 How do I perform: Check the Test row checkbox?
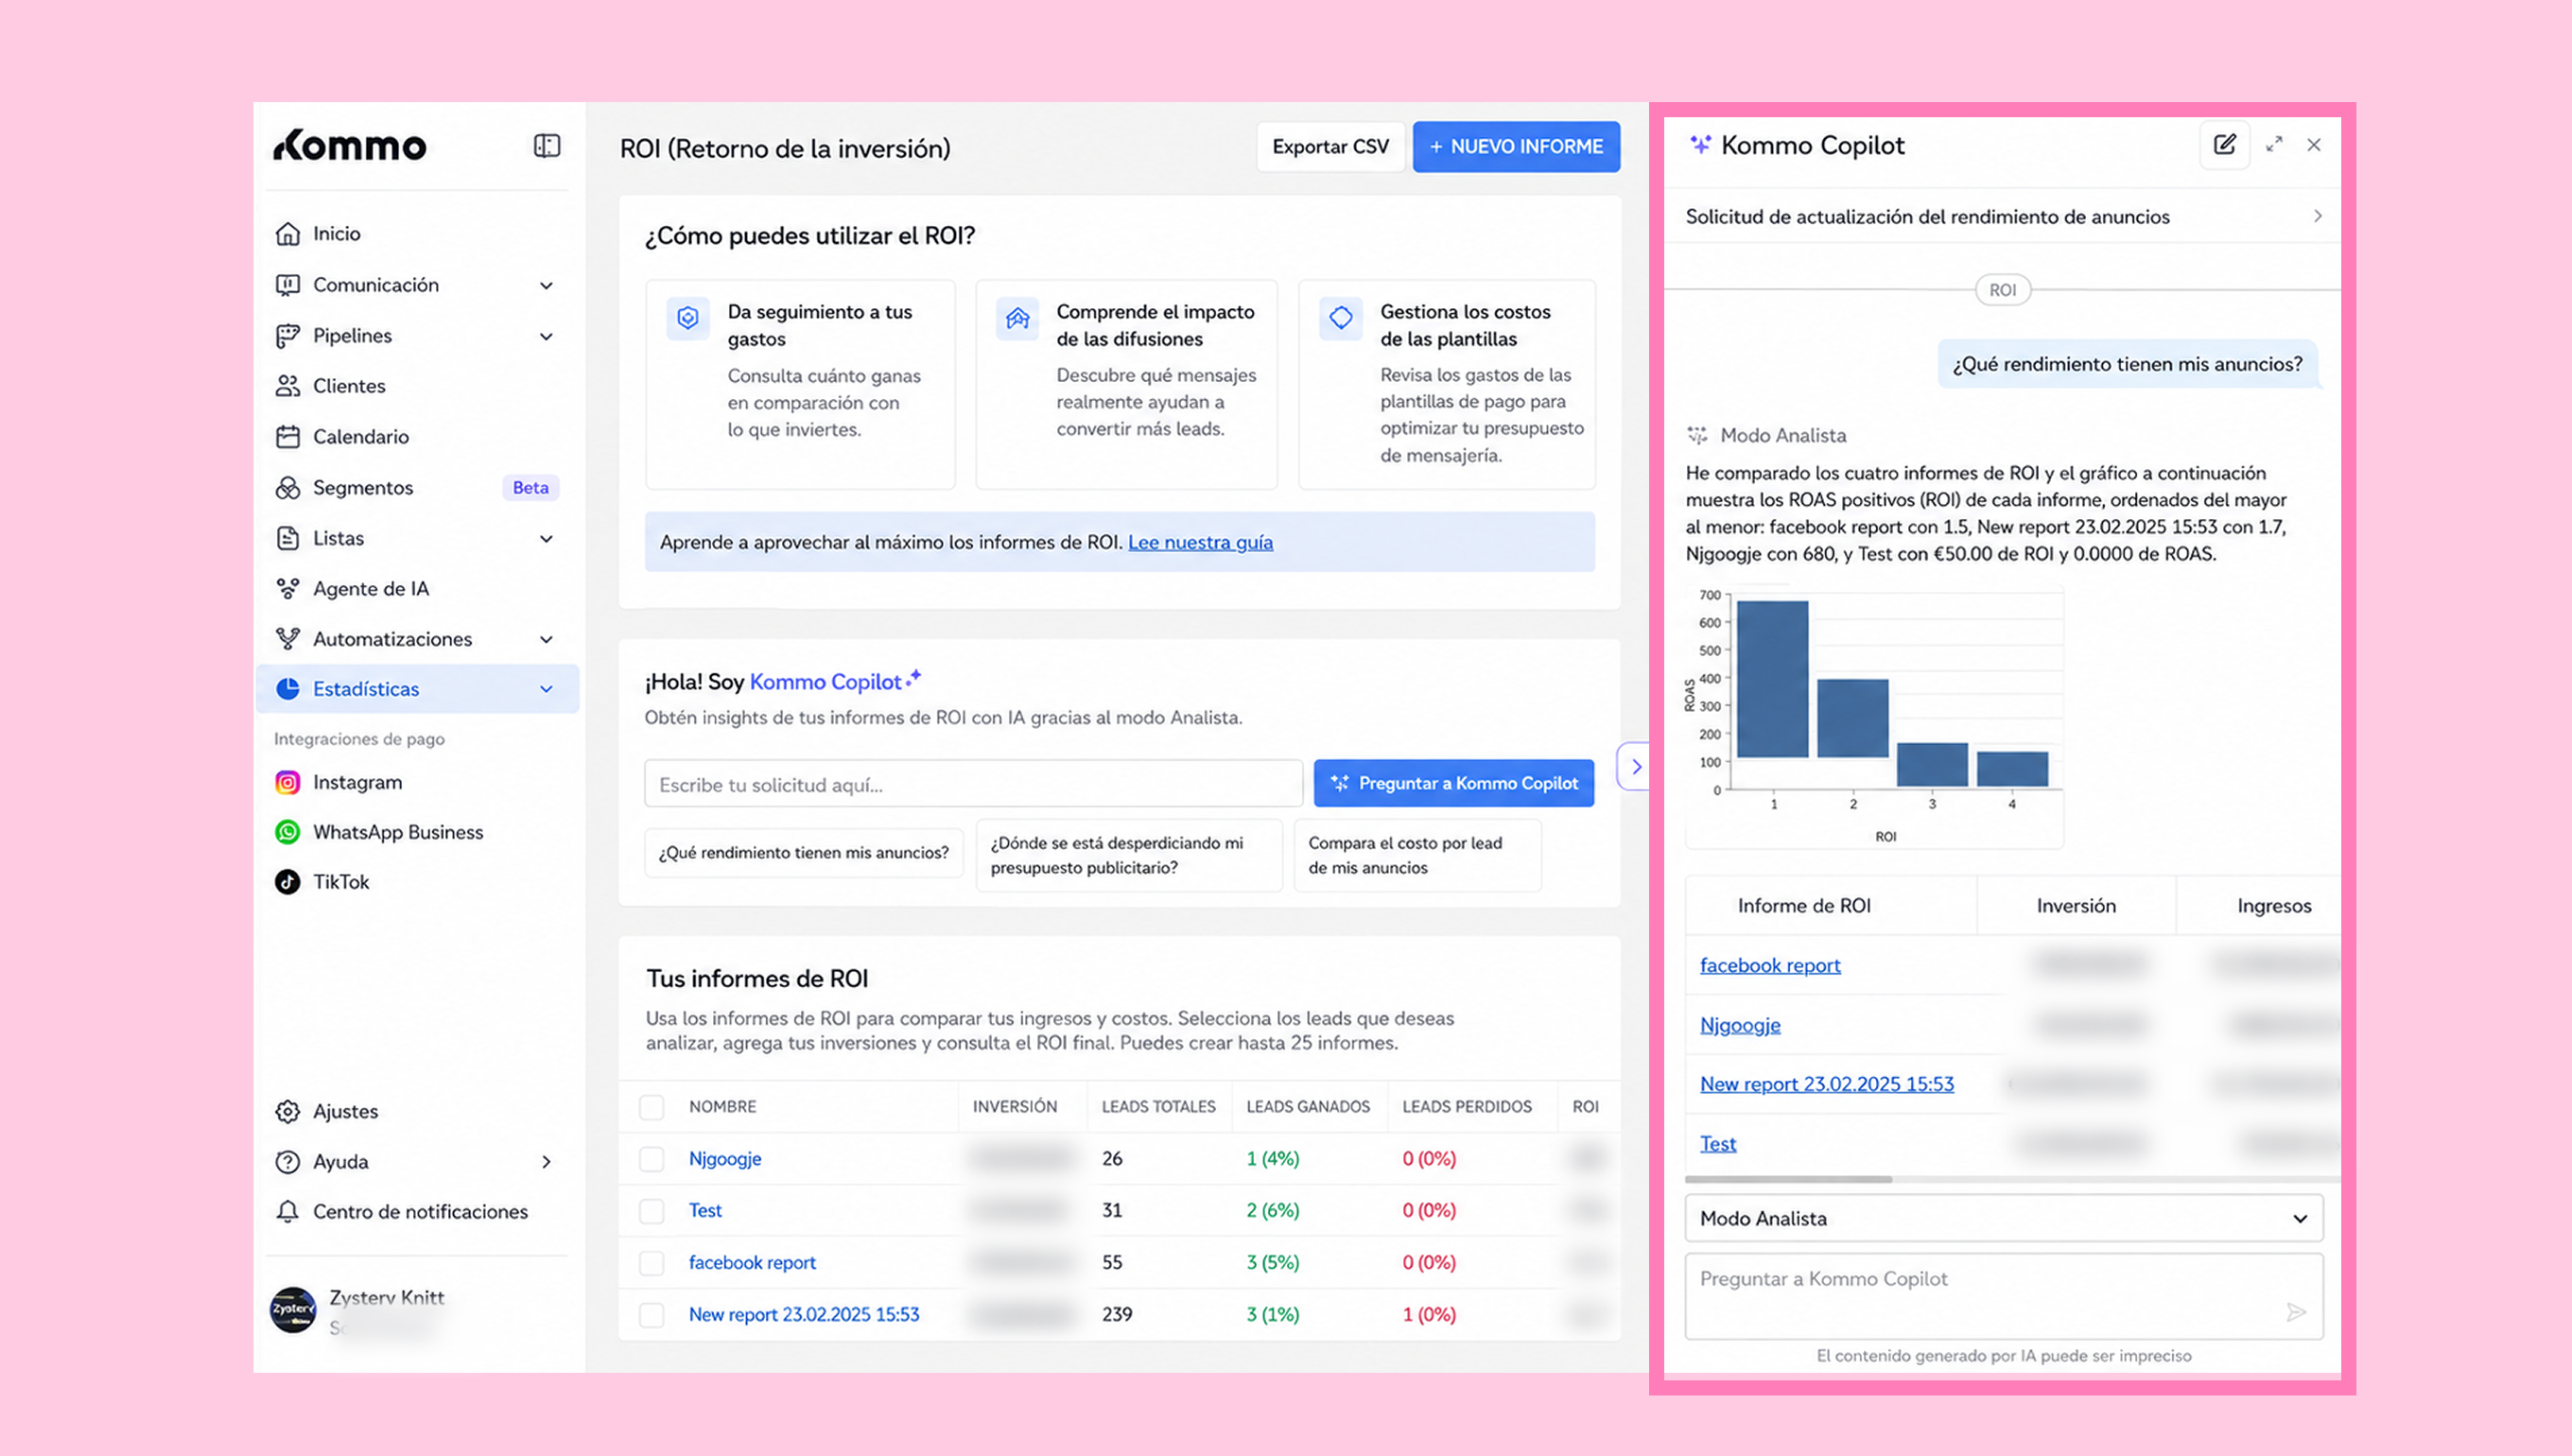[652, 1211]
